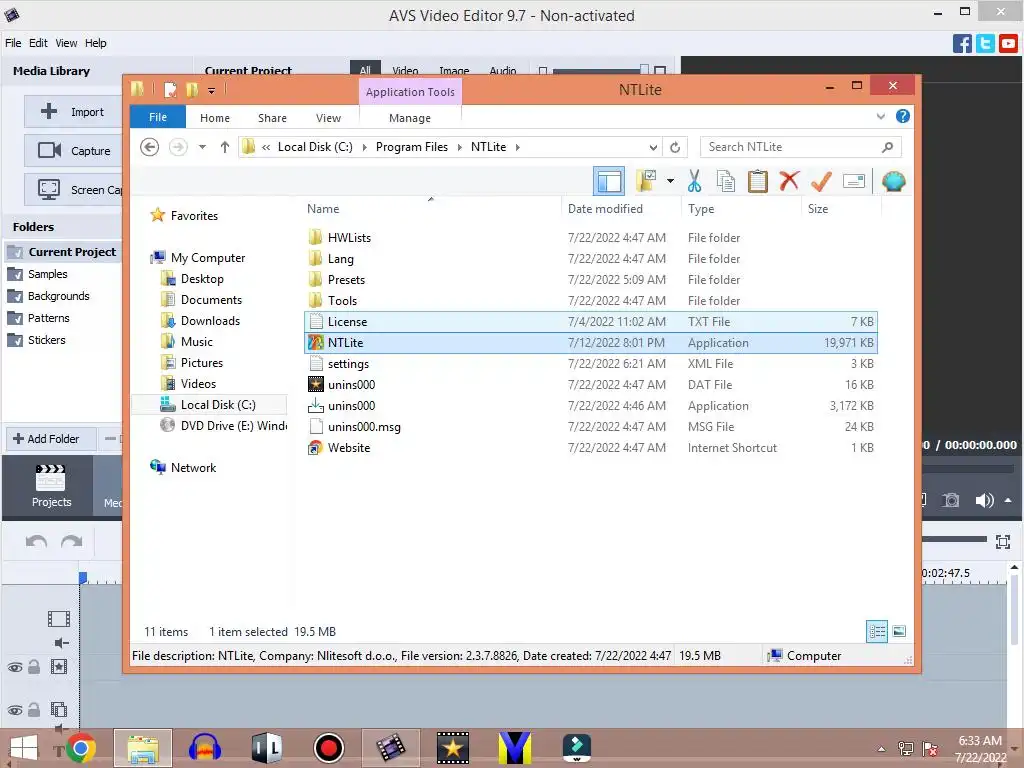The height and width of the screenshot is (768, 1024).
Task: Click Program Files in address breadcrumb
Action: pyautogui.click(x=411, y=147)
